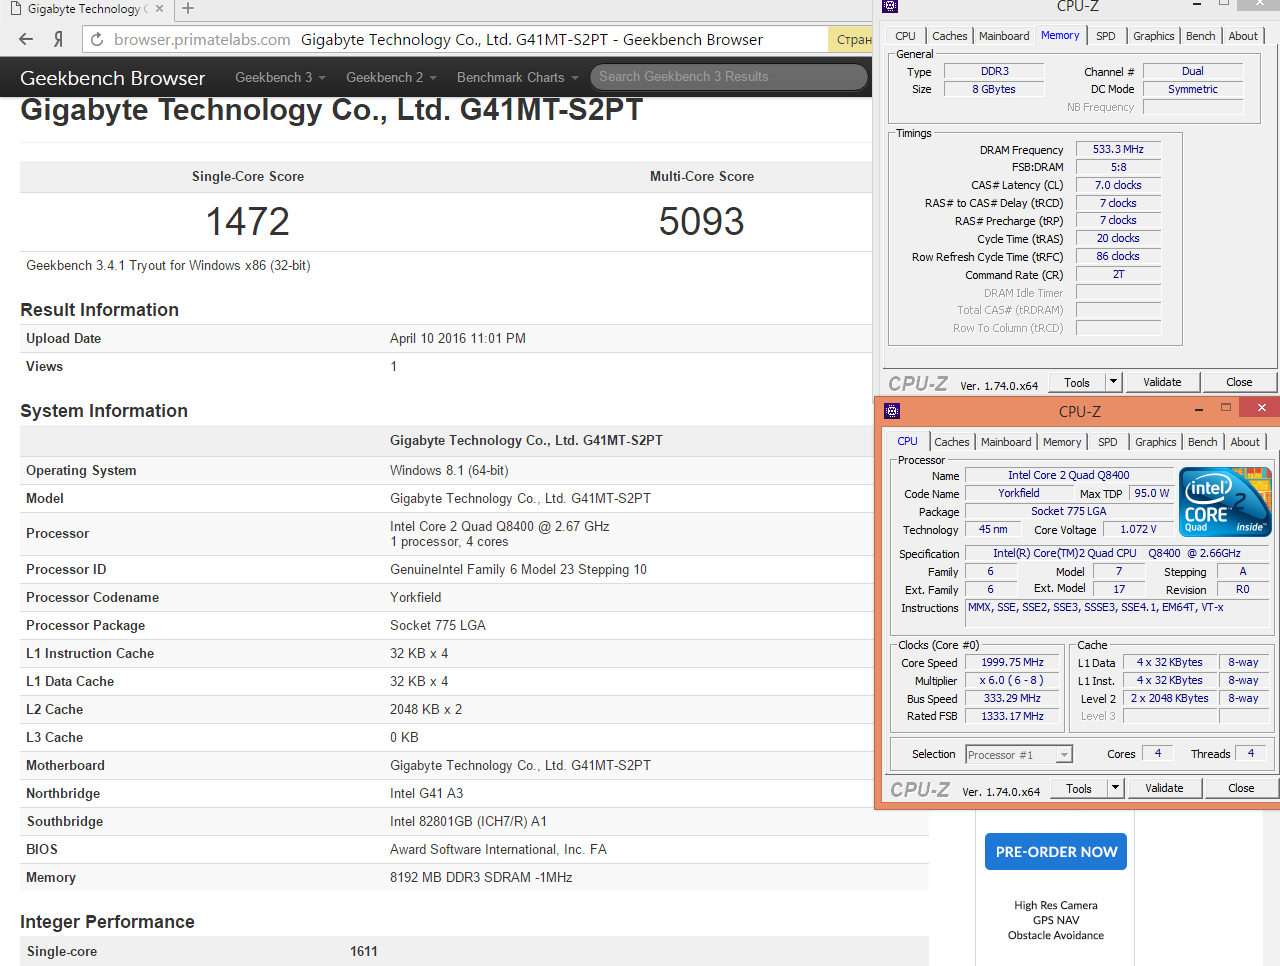Open Tools dropdown arrow in upper CPU-Z
Screen dimensions: 1280x966
click(1114, 382)
